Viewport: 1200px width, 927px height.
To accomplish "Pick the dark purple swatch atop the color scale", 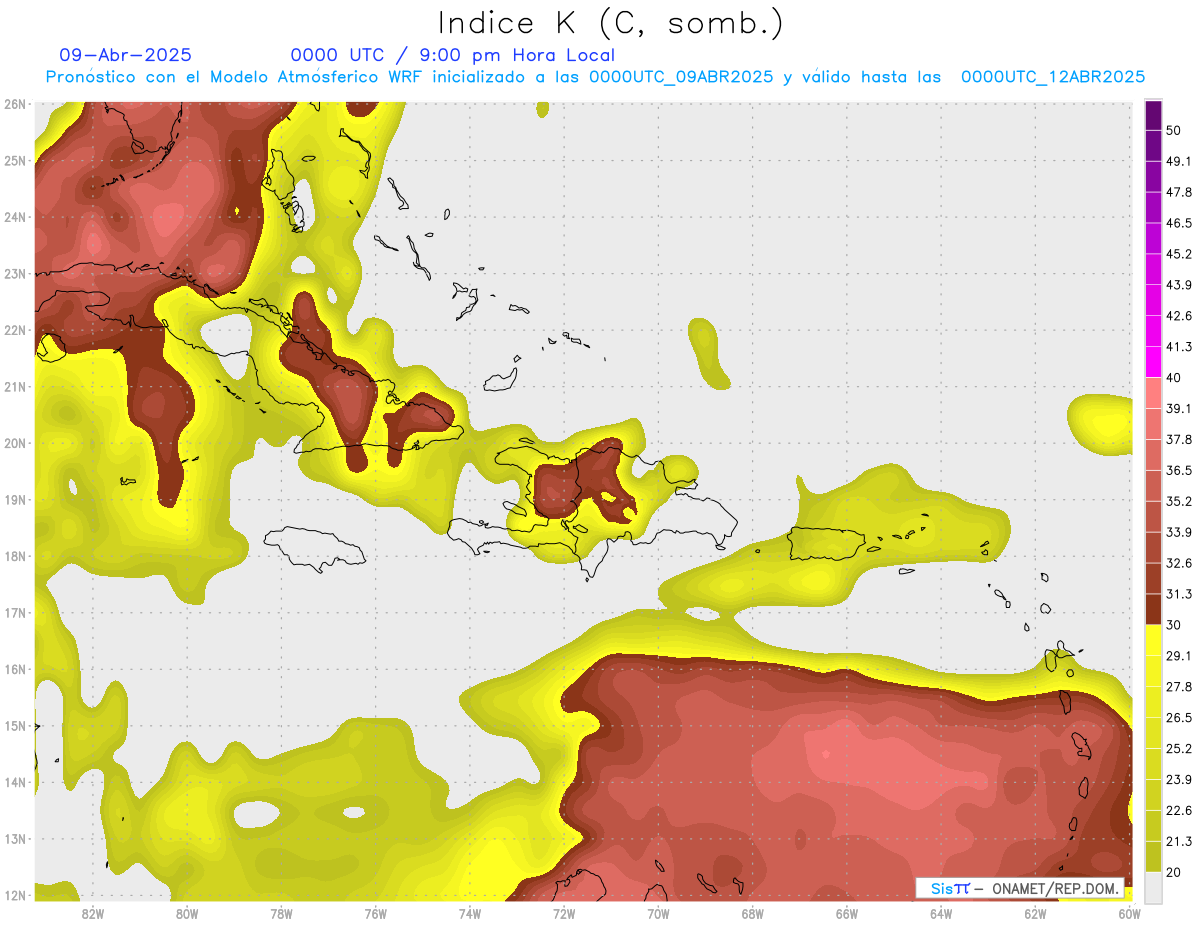I will point(1153,115).
